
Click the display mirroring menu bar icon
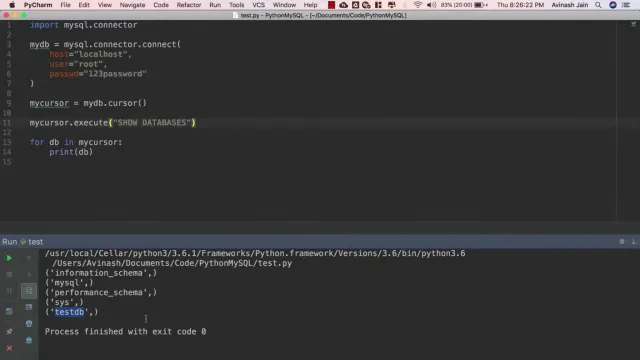pos(392,5)
